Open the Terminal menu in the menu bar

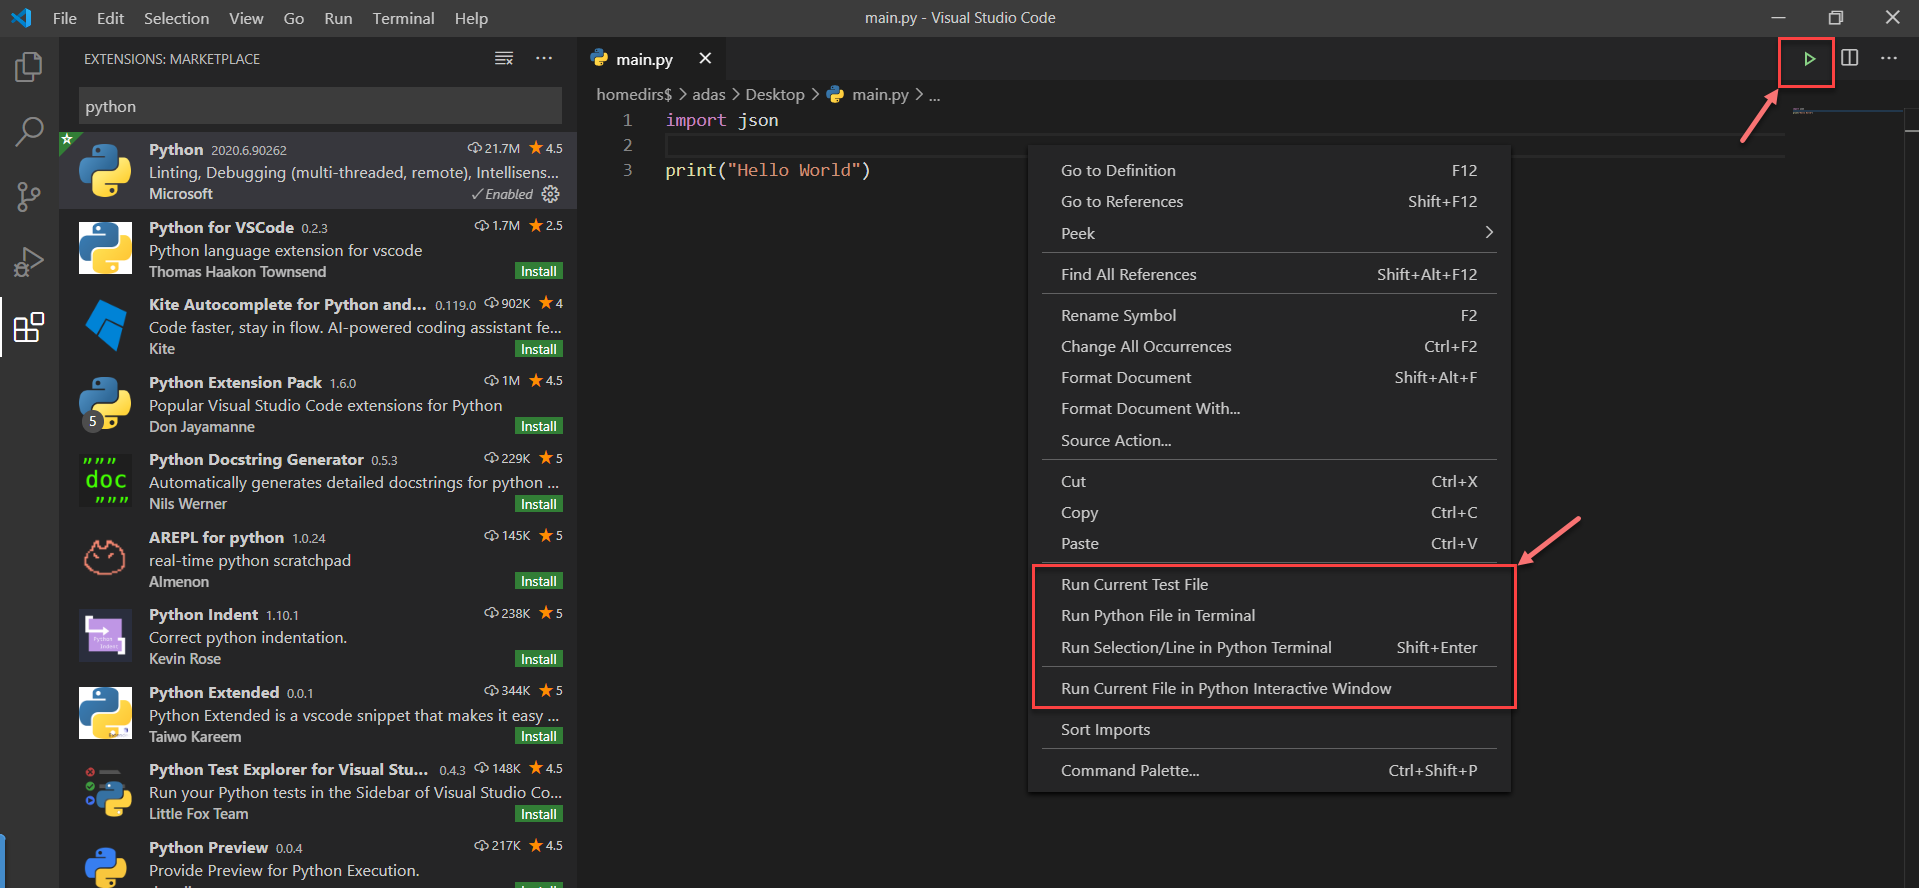click(403, 18)
